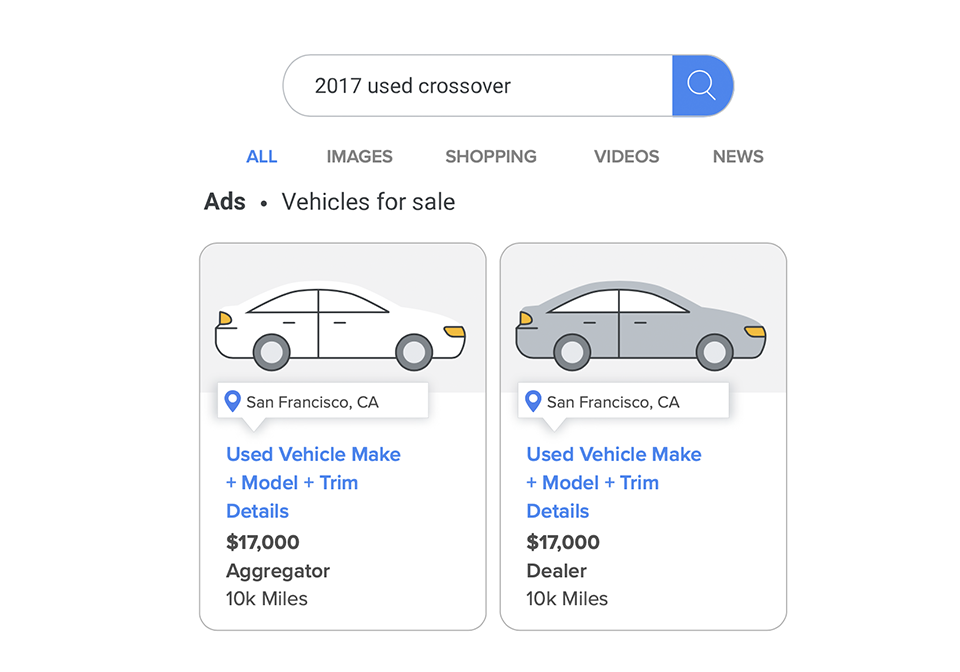Click the Aggregator seller label
The width and height of the screenshot is (960, 672).
coord(278,572)
